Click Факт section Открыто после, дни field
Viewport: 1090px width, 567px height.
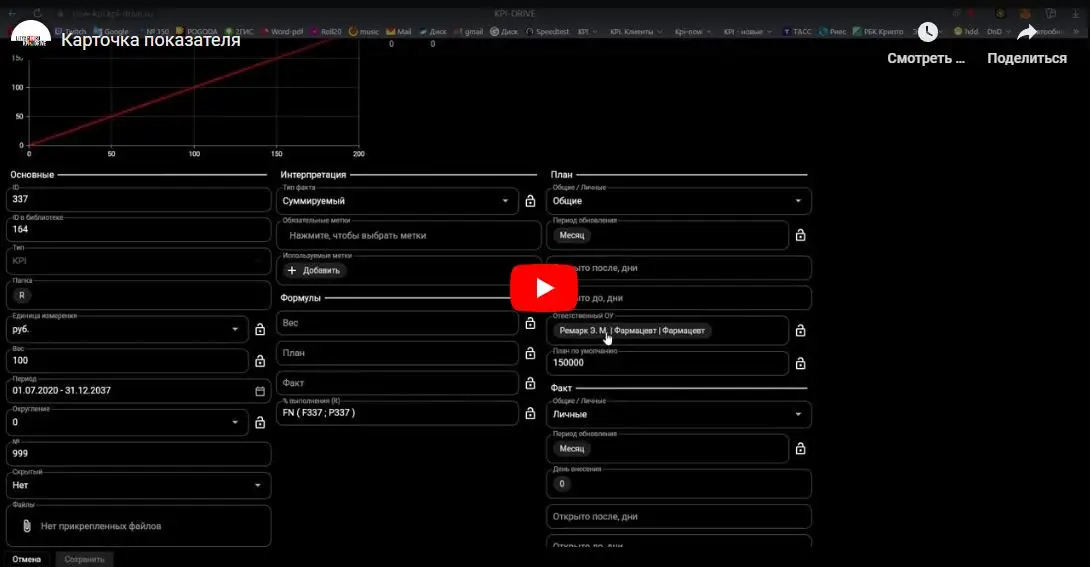point(679,516)
